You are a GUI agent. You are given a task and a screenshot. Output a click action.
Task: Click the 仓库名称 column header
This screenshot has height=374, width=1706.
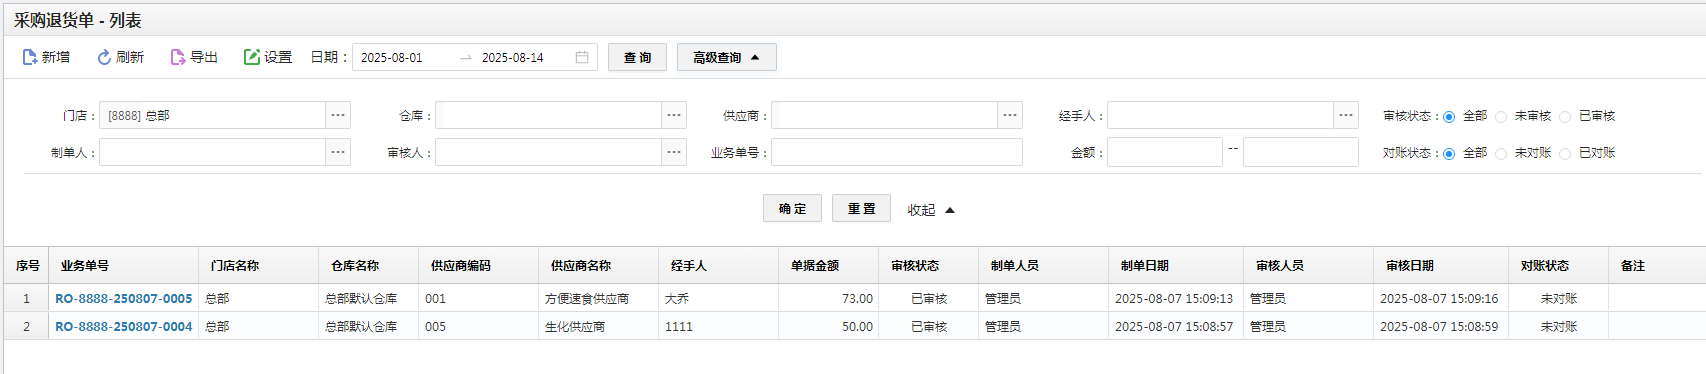coord(368,265)
